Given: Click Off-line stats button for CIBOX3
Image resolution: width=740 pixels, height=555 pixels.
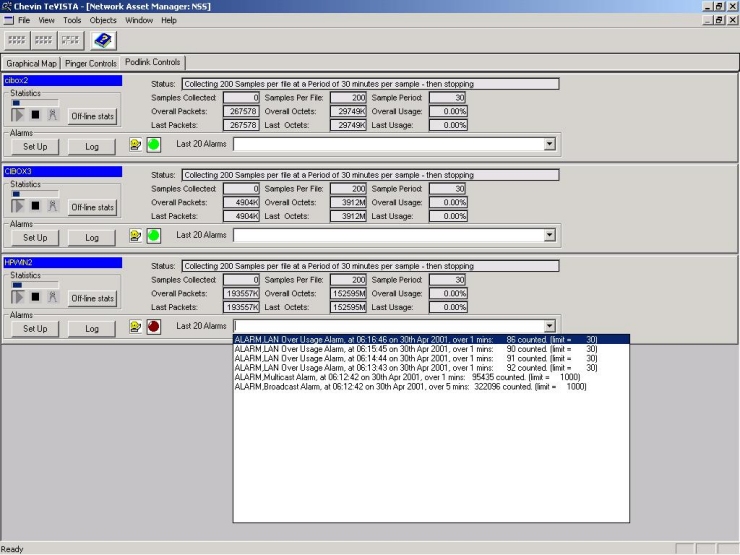Looking at the screenshot, I should 92,207.
